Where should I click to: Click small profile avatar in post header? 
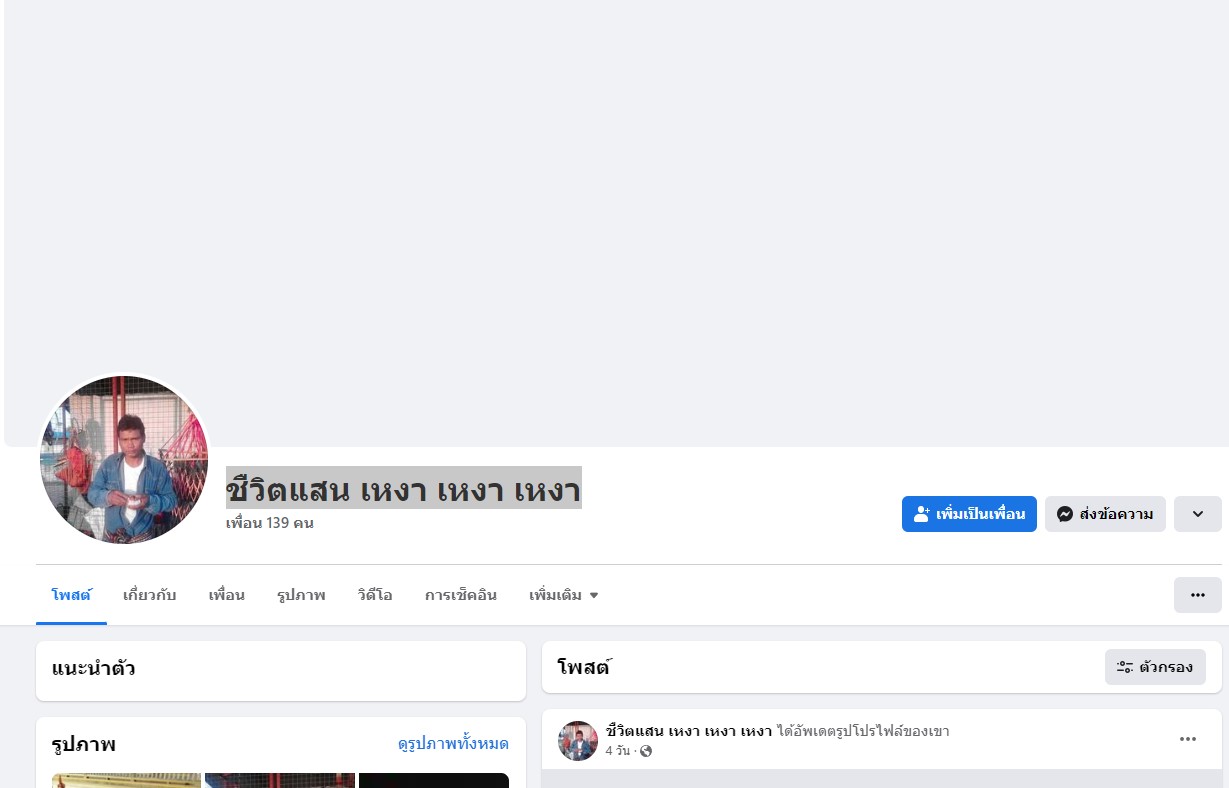pos(578,741)
